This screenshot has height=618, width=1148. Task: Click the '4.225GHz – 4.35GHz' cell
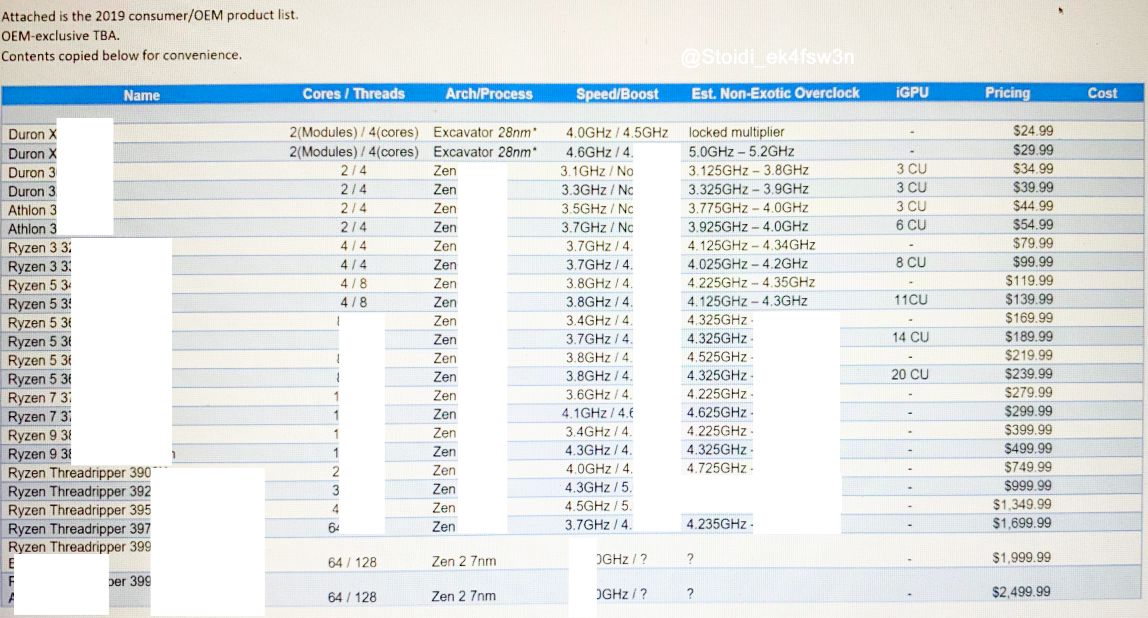(751, 282)
